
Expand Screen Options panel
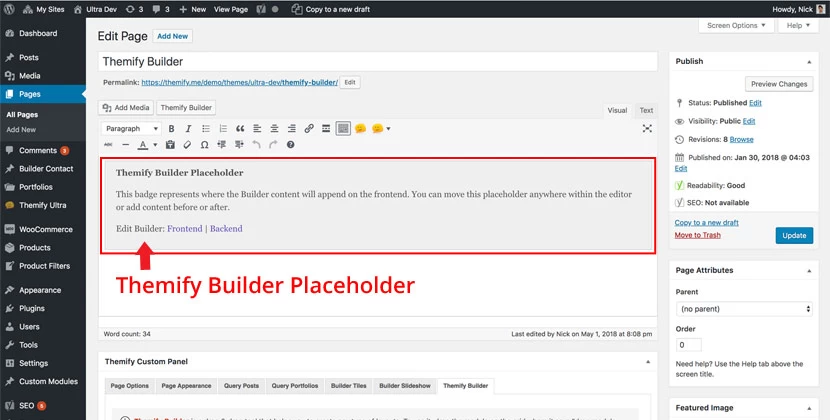pyautogui.click(x=736, y=25)
